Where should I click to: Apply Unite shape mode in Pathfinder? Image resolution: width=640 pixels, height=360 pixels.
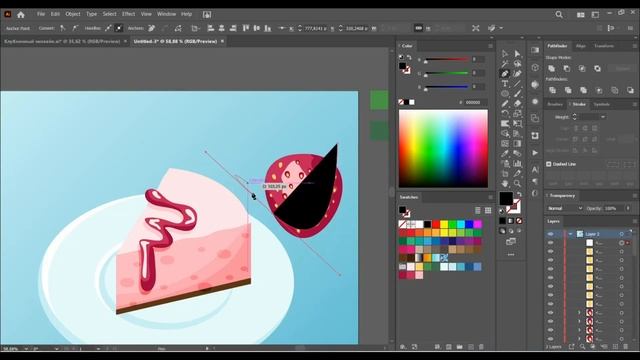[551, 69]
